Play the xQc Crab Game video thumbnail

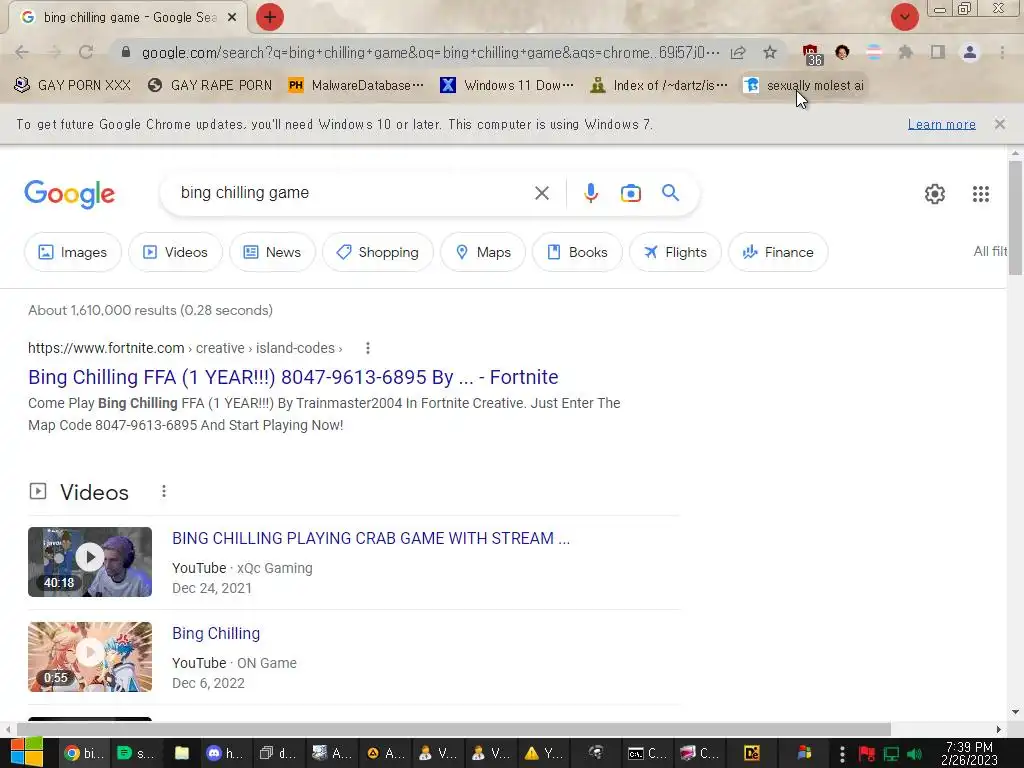90,562
